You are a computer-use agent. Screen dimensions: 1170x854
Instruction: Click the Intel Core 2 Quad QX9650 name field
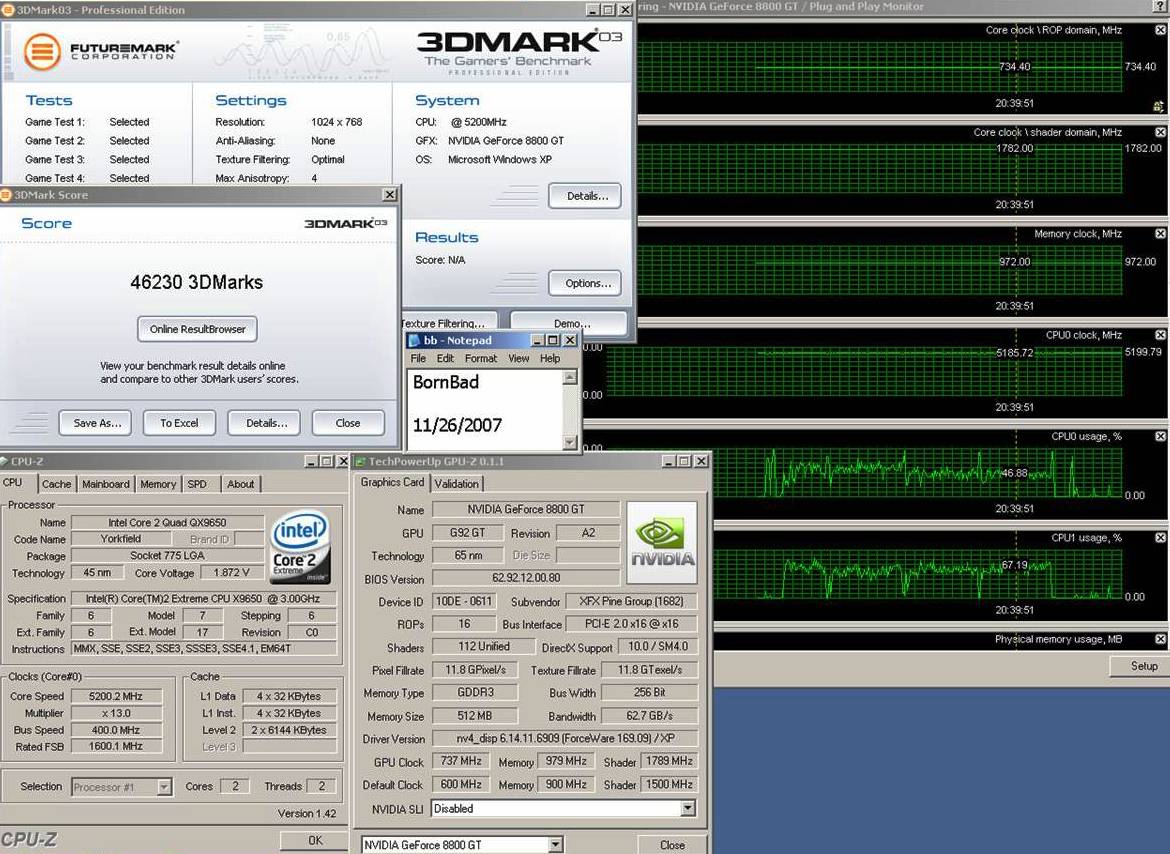tap(167, 522)
